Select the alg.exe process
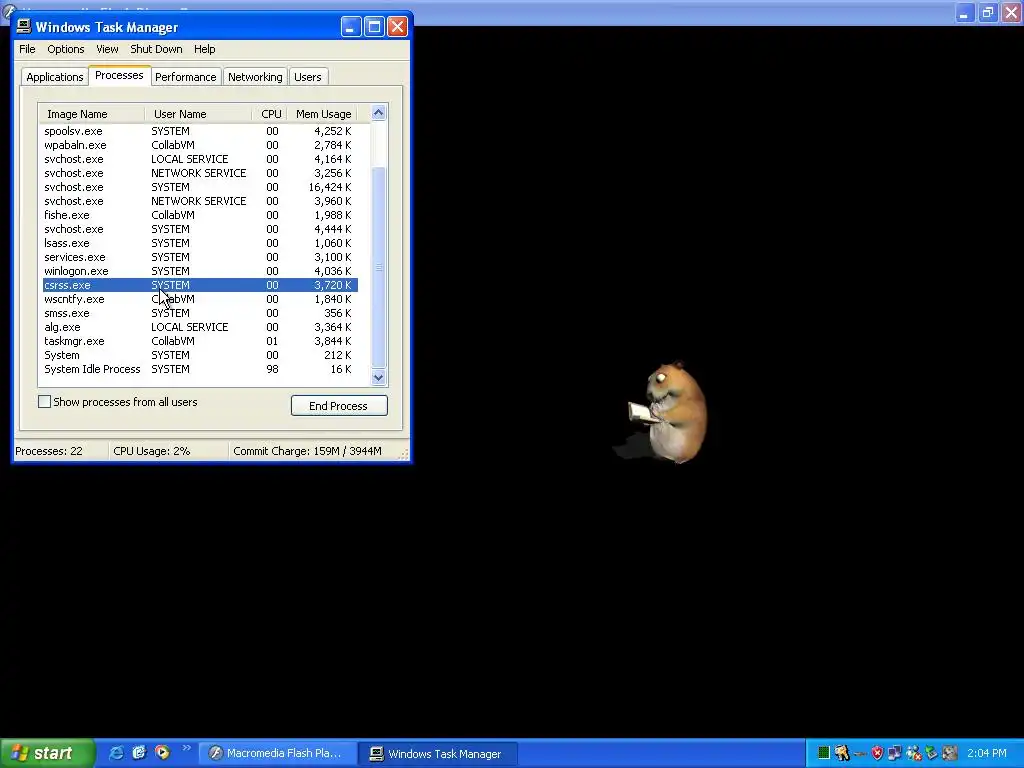1024x768 pixels. [200, 327]
